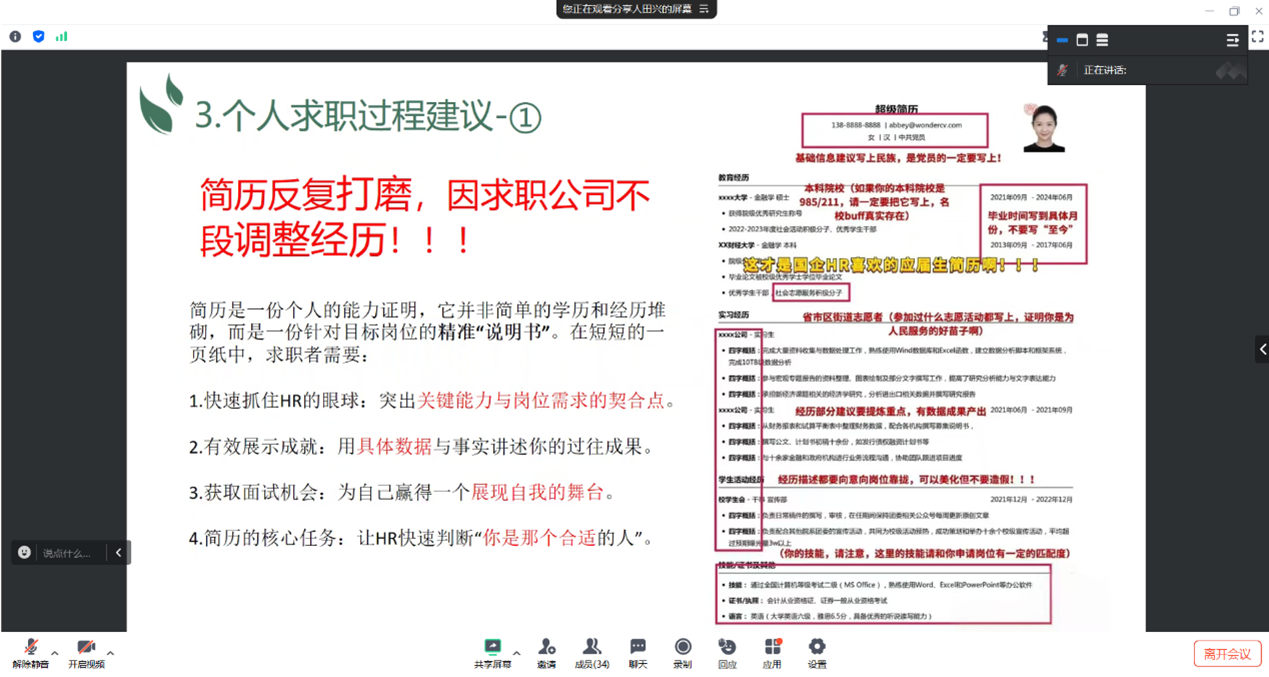
Task: Open the 聊天 chat panel
Action: pyautogui.click(x=638, y=653)
